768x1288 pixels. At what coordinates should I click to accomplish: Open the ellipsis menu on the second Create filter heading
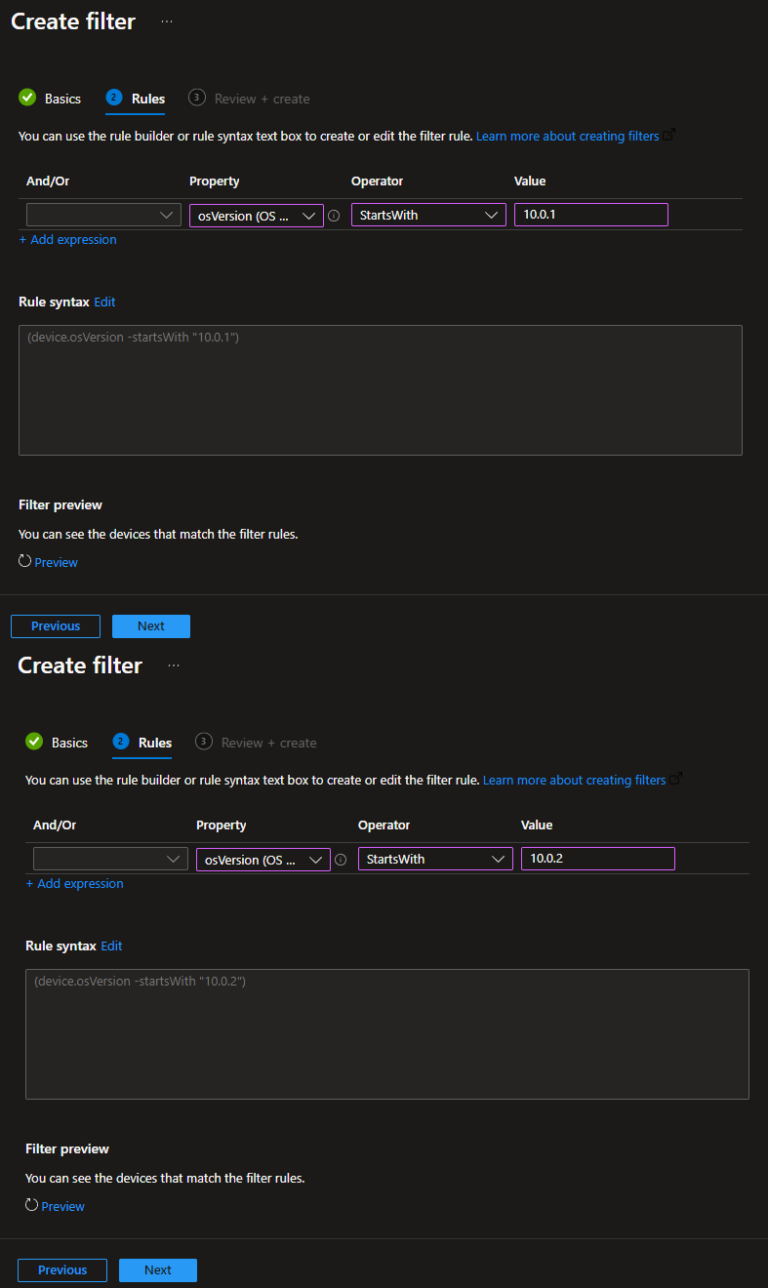[x=173, y=665]
